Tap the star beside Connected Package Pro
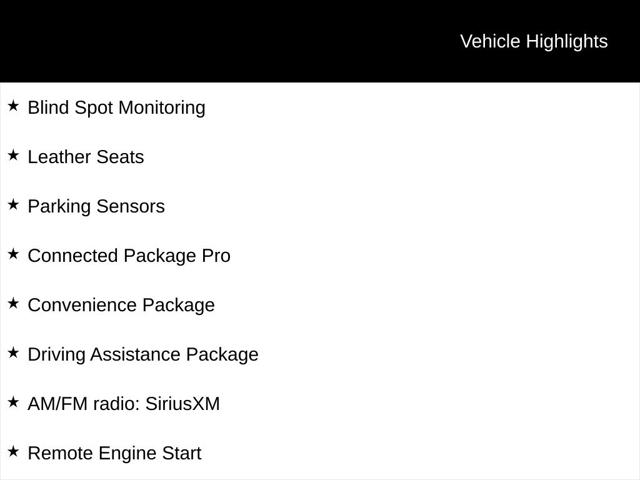This screenshot has height=480, width=640. [x=13, y=254]
